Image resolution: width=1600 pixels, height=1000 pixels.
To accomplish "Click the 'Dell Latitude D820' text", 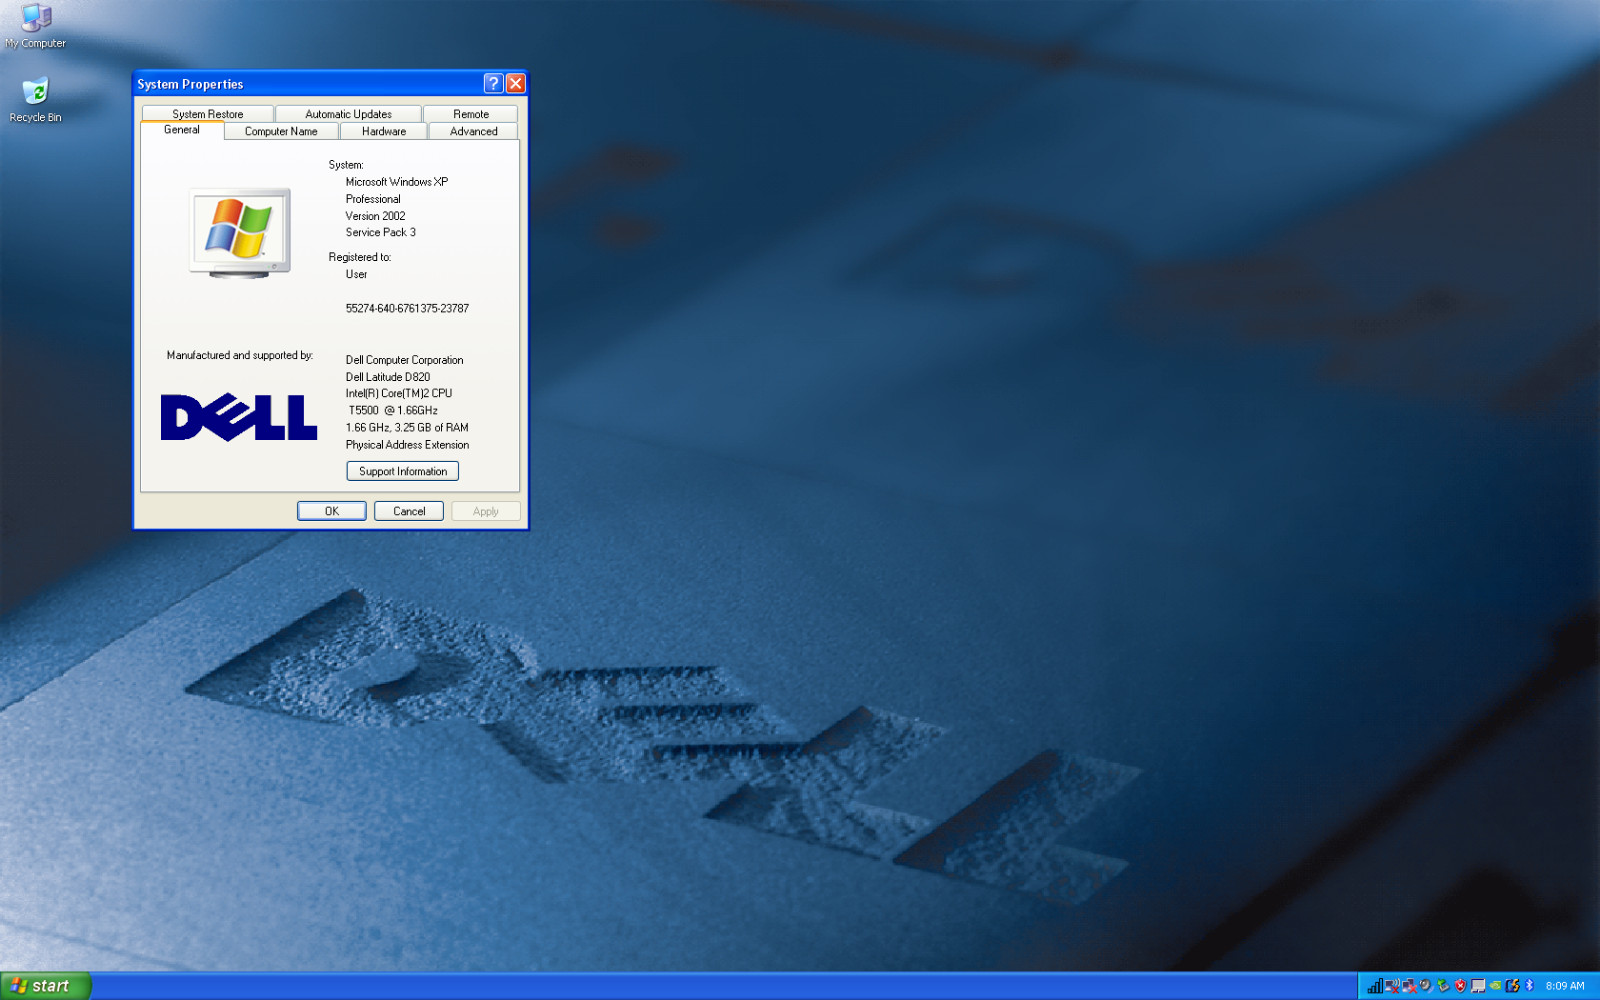I will point(388,377).
